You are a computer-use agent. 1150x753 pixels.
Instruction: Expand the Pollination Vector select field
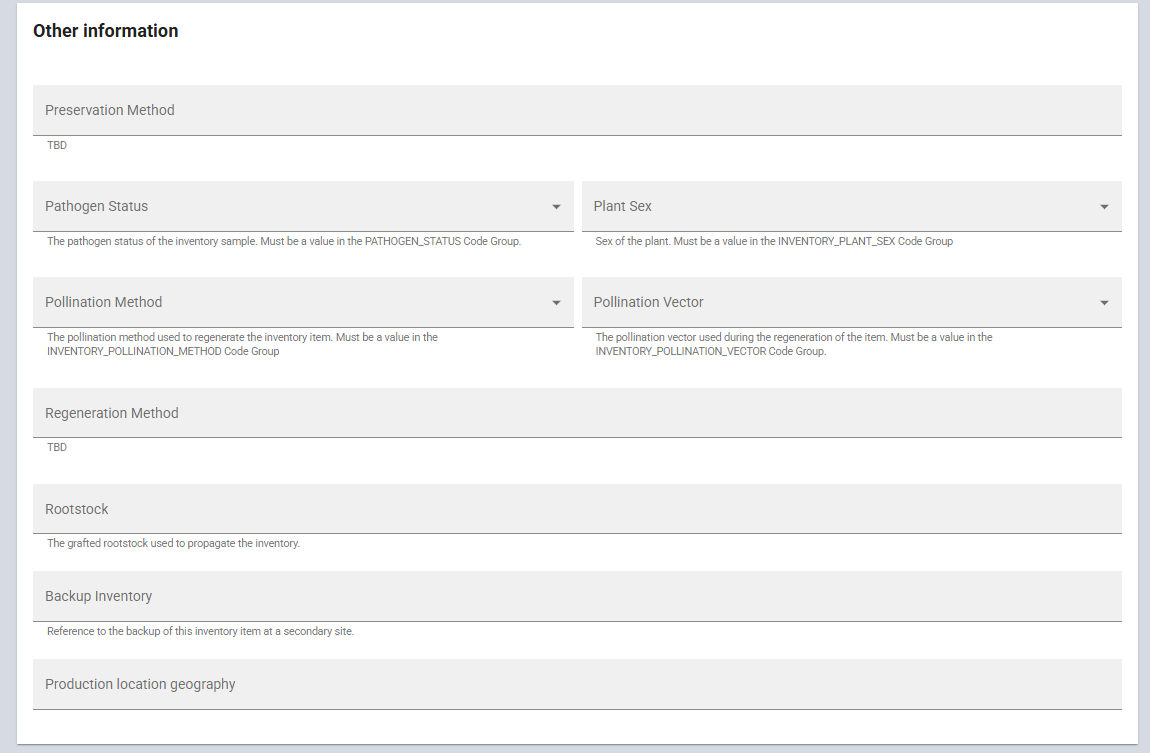pyautogui.click(x=840, y=302)
